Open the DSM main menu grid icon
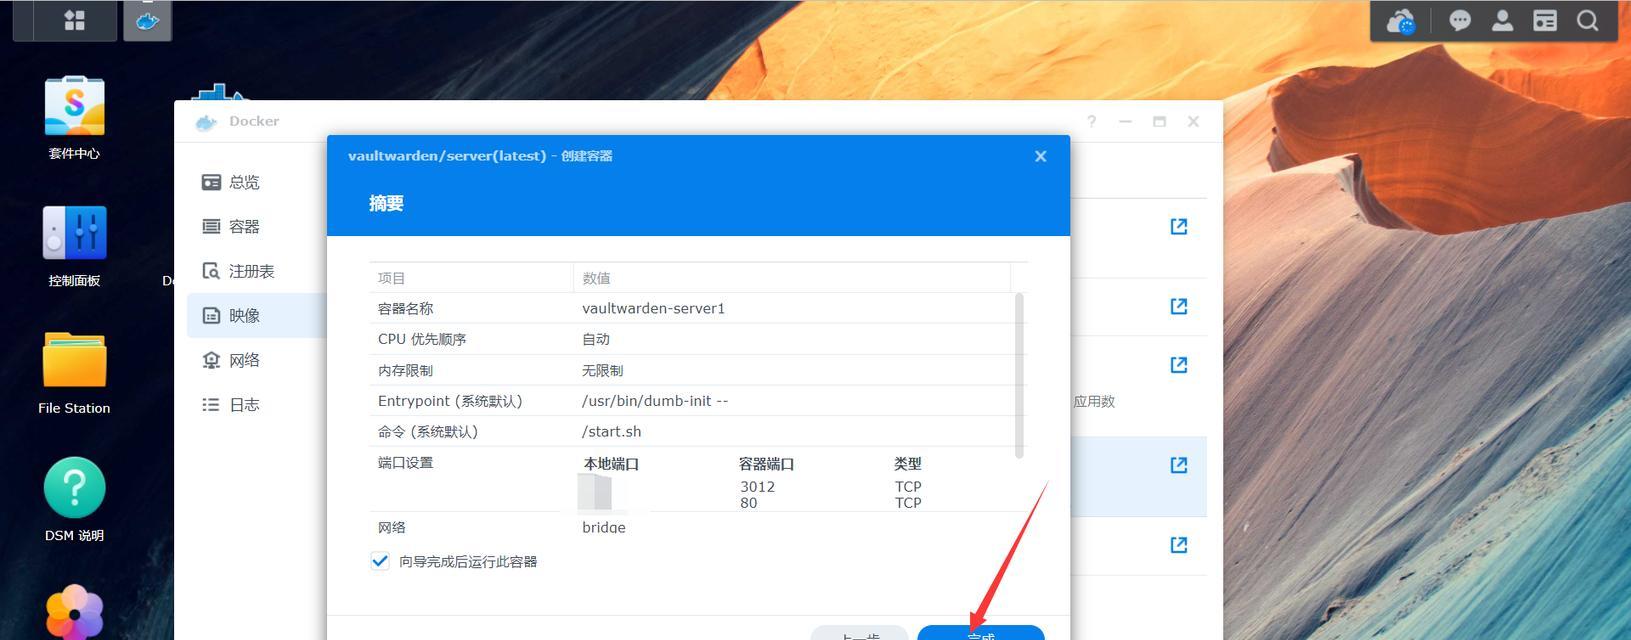 click(x=75, y=20)
